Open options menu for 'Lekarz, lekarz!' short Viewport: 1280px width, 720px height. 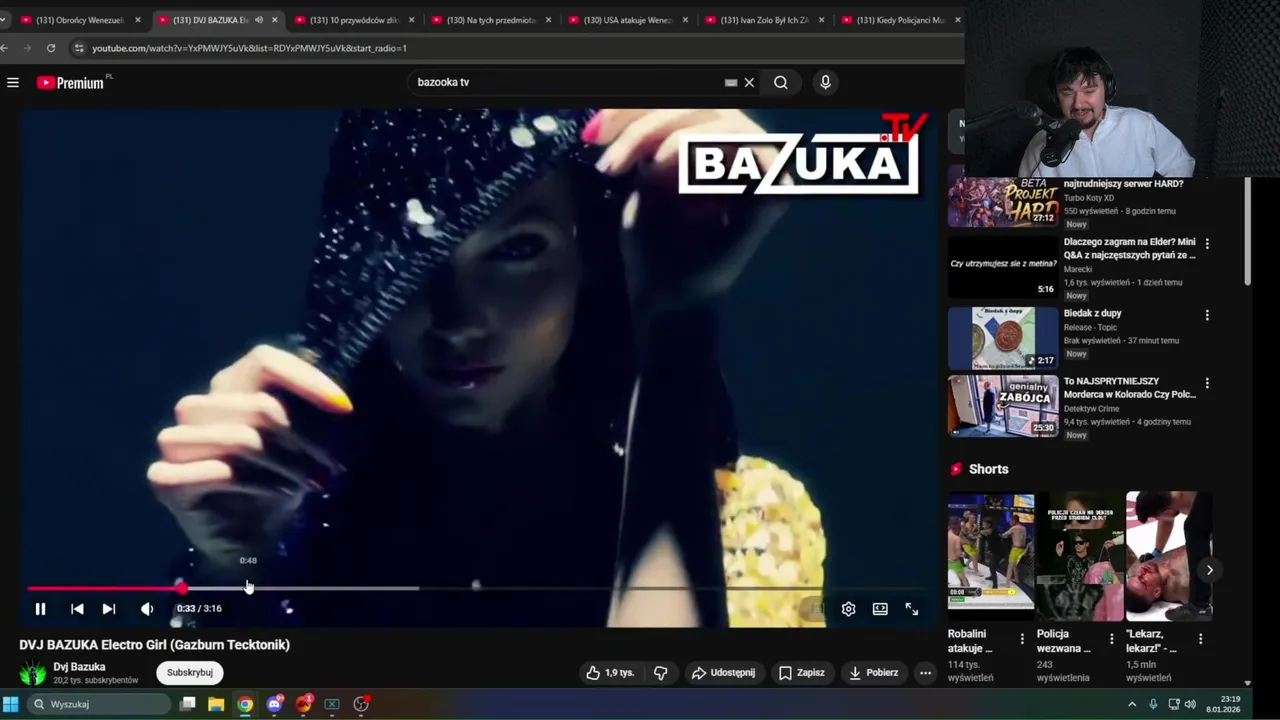click(1200, 639)
